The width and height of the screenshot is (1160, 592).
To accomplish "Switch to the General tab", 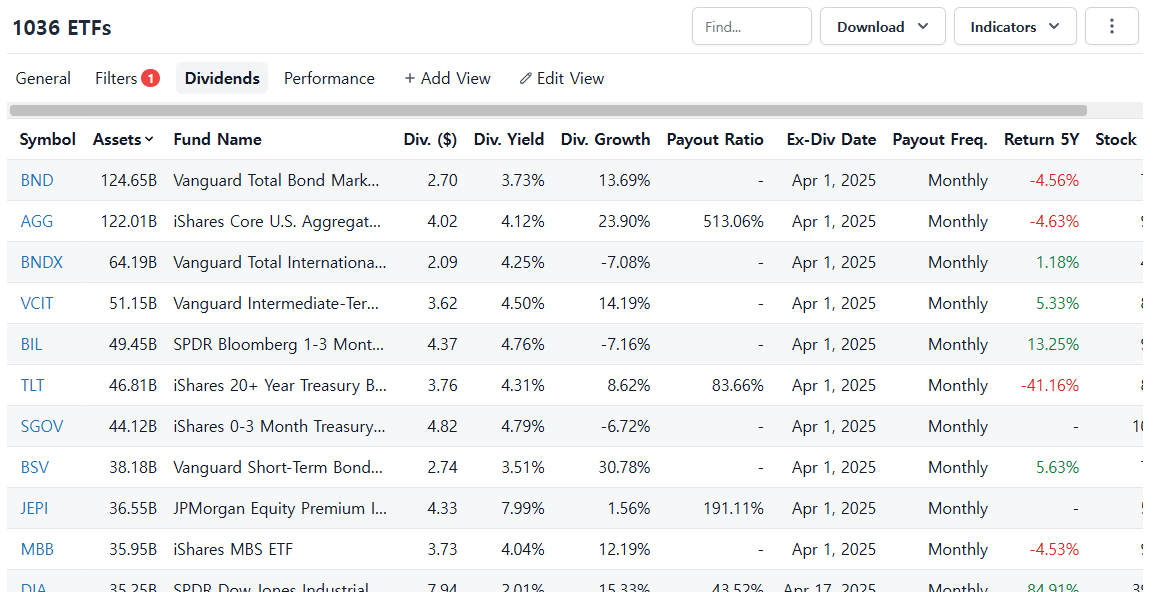I will [x=43, y=78].
